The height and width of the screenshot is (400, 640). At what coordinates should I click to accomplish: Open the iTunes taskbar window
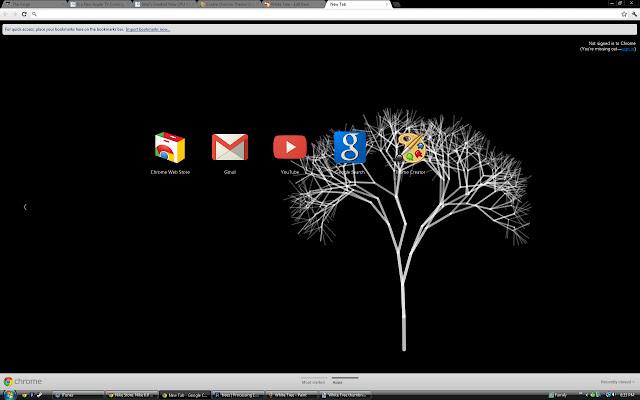point(78,395)
